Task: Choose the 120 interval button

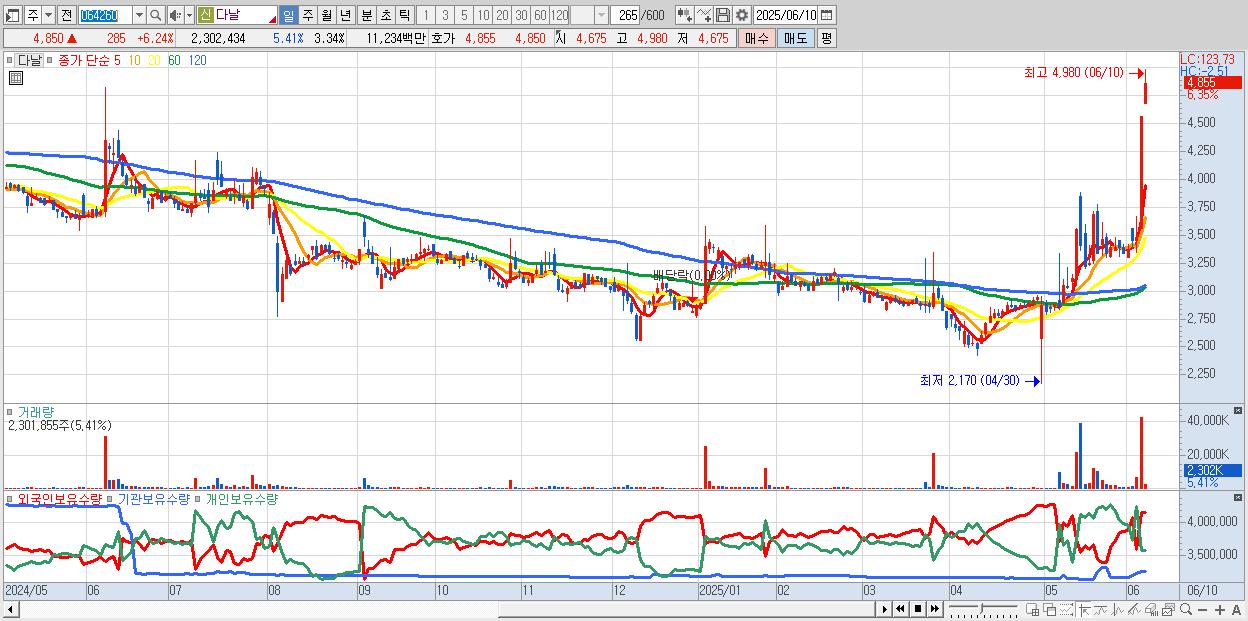Action: point(559,15)
